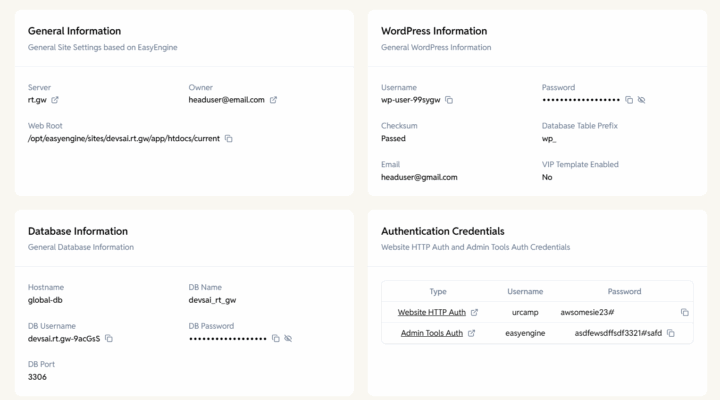This screenshot has height=400, width=720.
Task: Open the Website HTTP Auth link
Action: [x=432, y=312]
